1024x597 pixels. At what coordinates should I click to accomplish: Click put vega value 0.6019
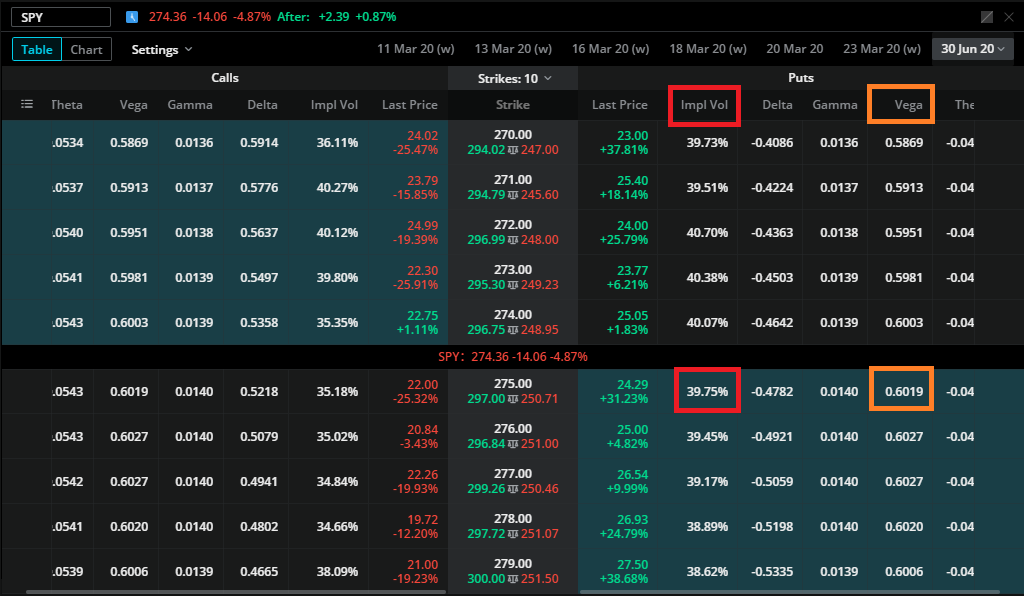tap(904, 391)
